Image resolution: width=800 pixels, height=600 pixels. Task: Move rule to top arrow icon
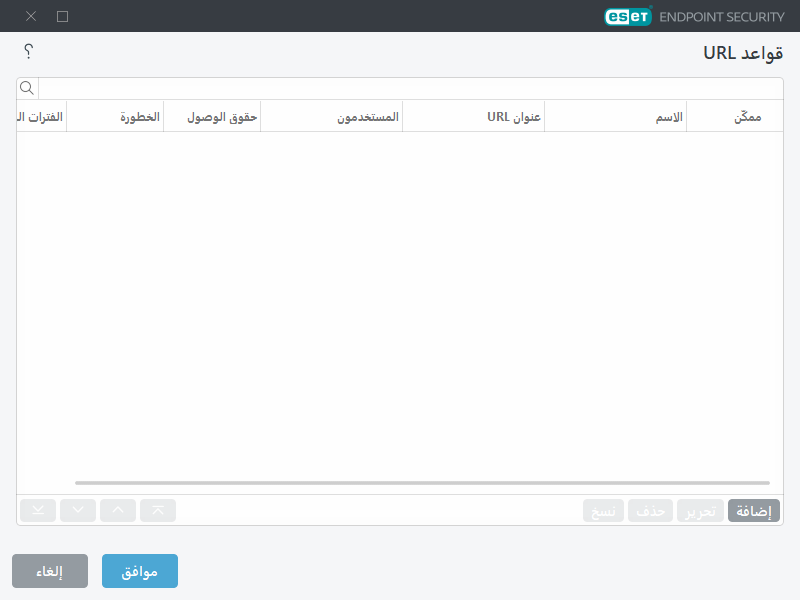click(x=158, y=510)
